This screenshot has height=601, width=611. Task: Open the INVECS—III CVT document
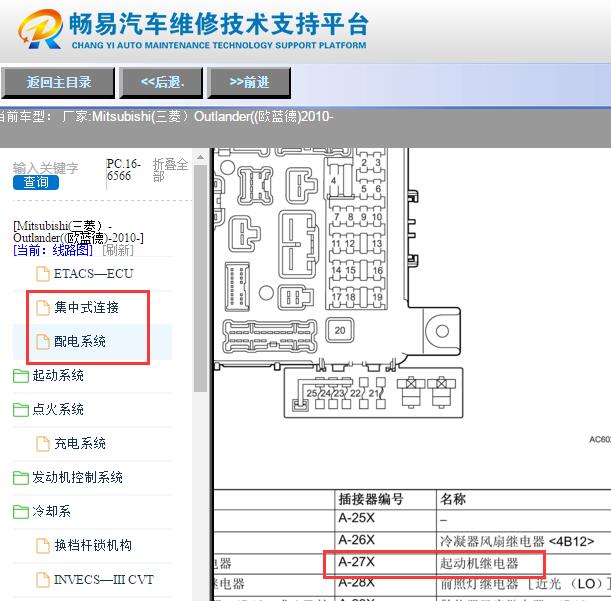[104, 580]
